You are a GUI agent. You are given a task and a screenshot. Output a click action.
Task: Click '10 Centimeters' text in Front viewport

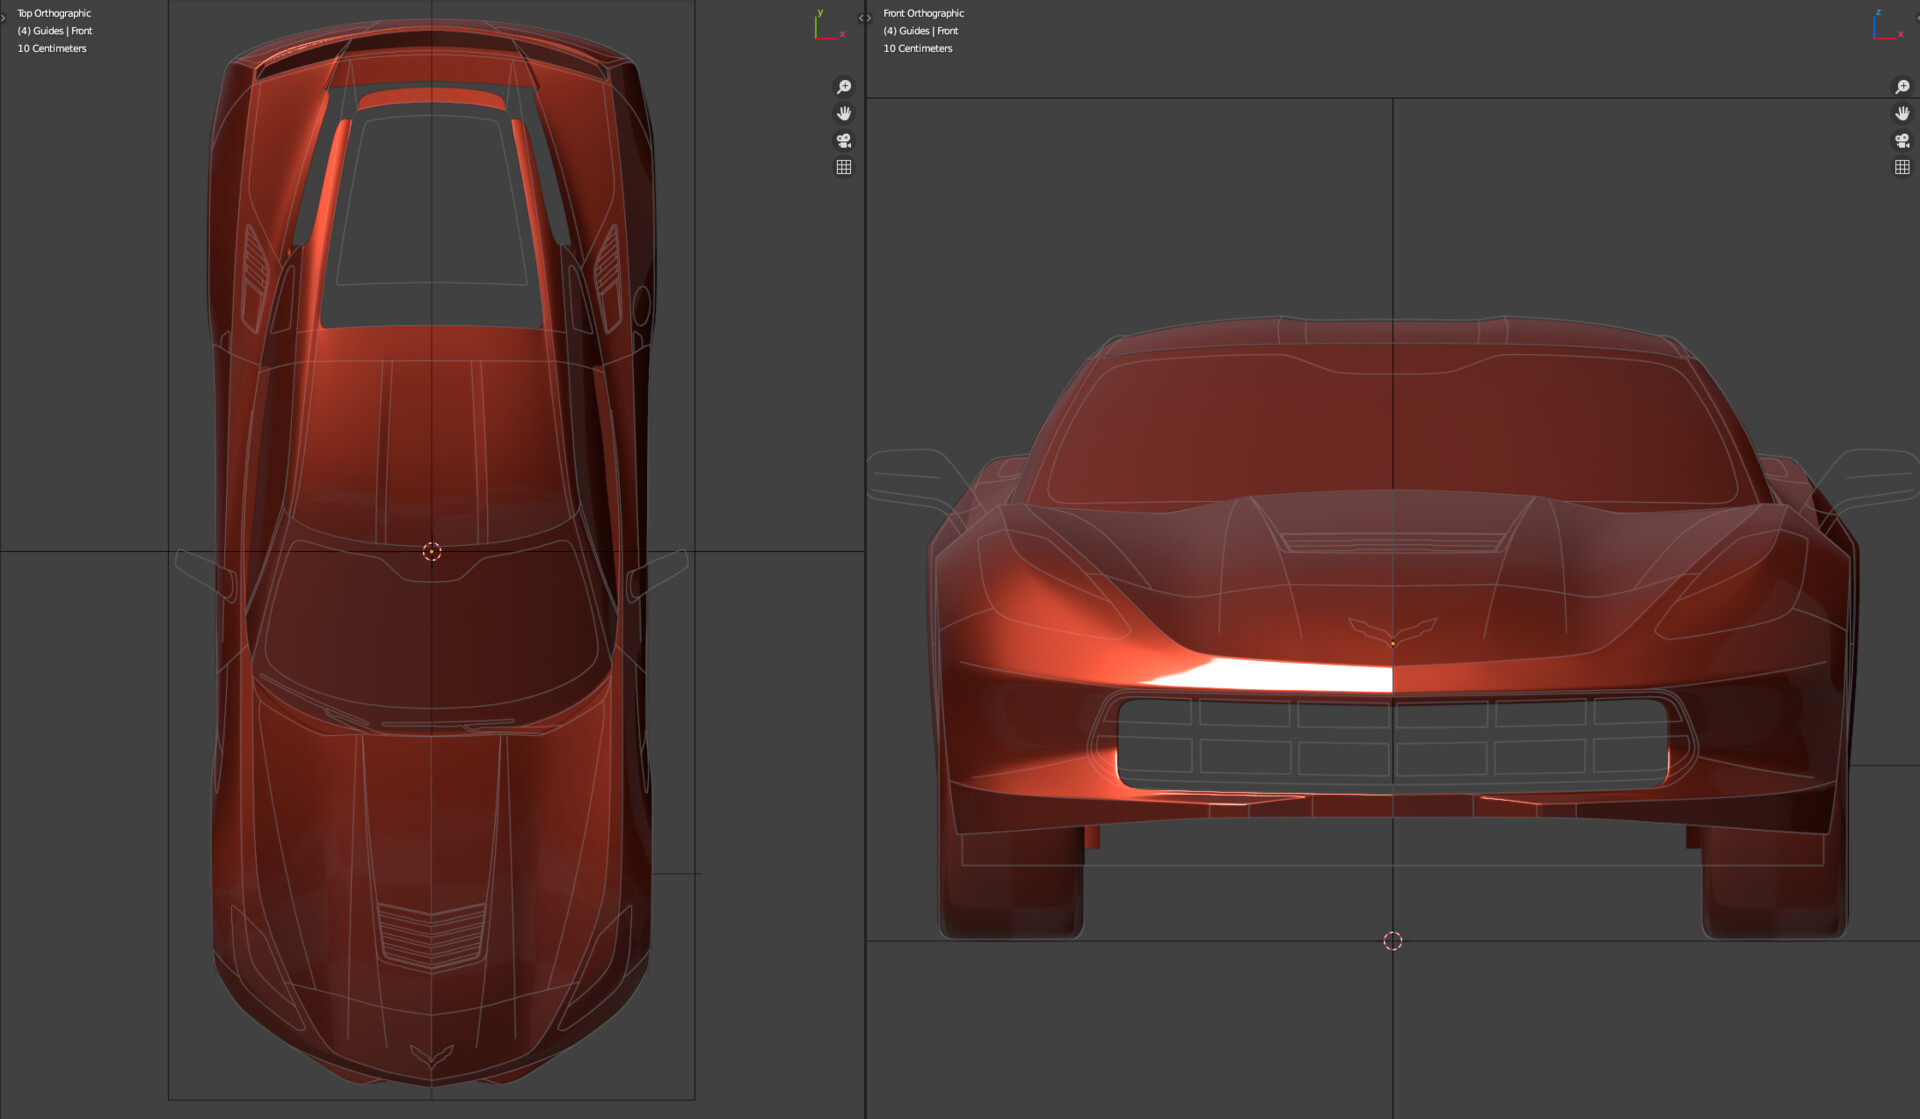click(918, 48)
